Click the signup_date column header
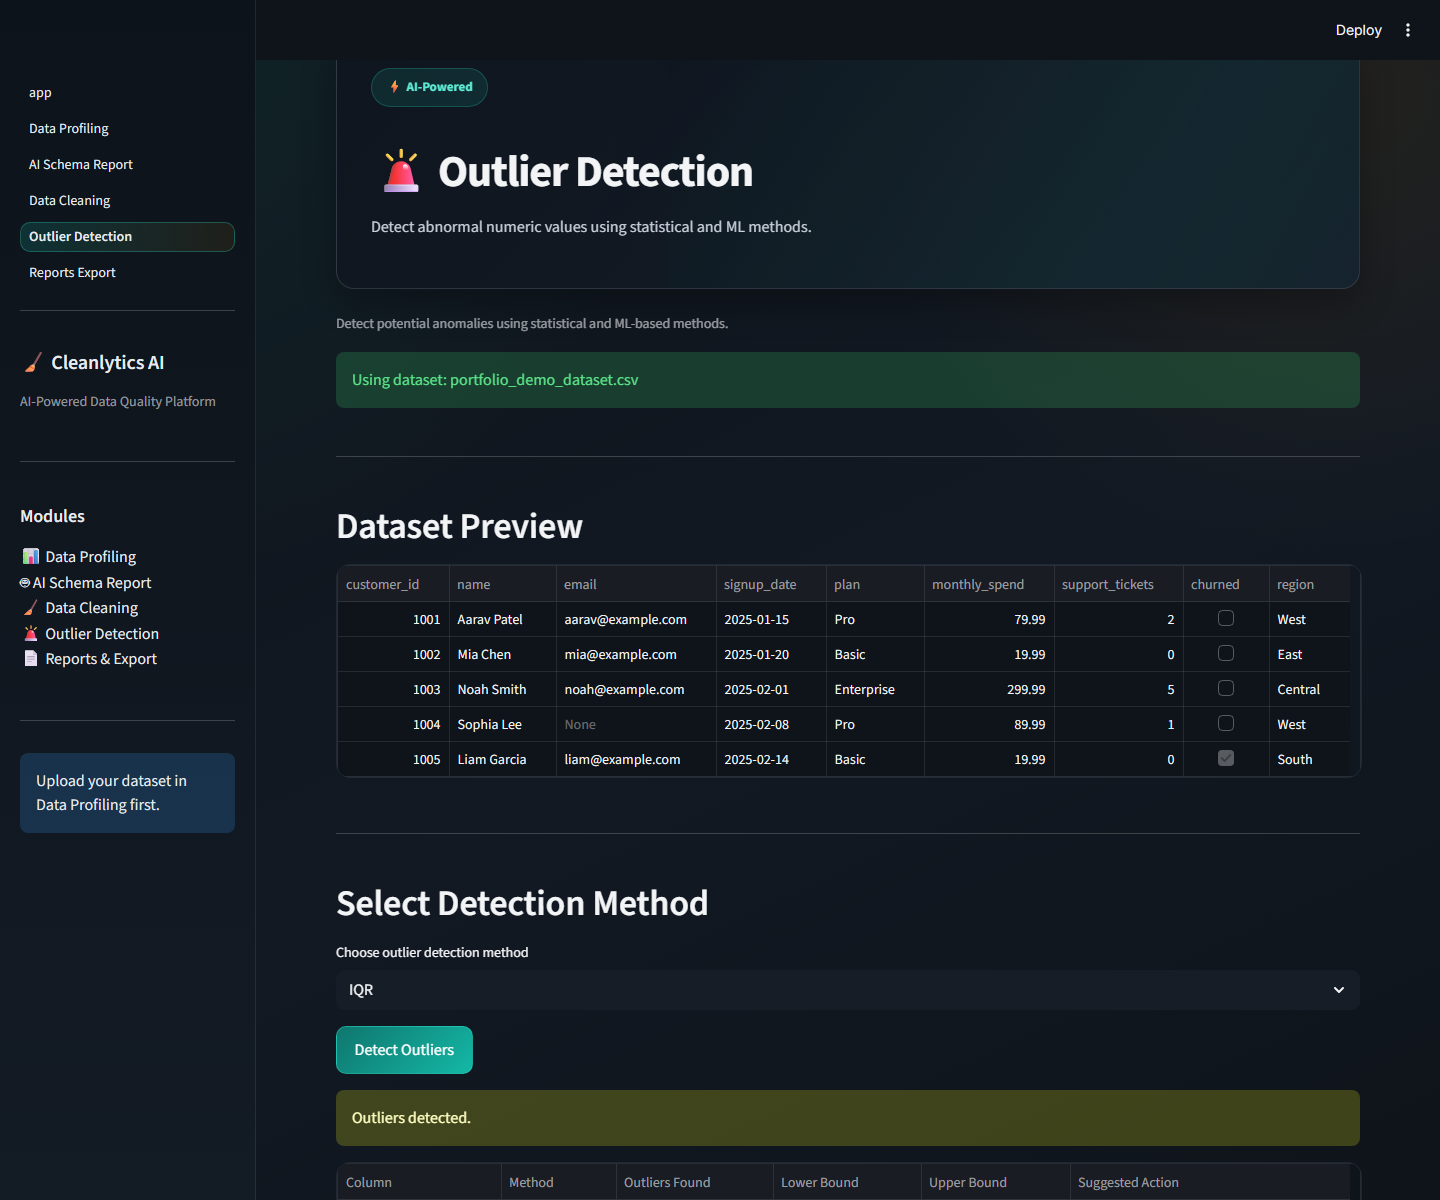This screenshot has height=1200, width=1440. (771, 584)
